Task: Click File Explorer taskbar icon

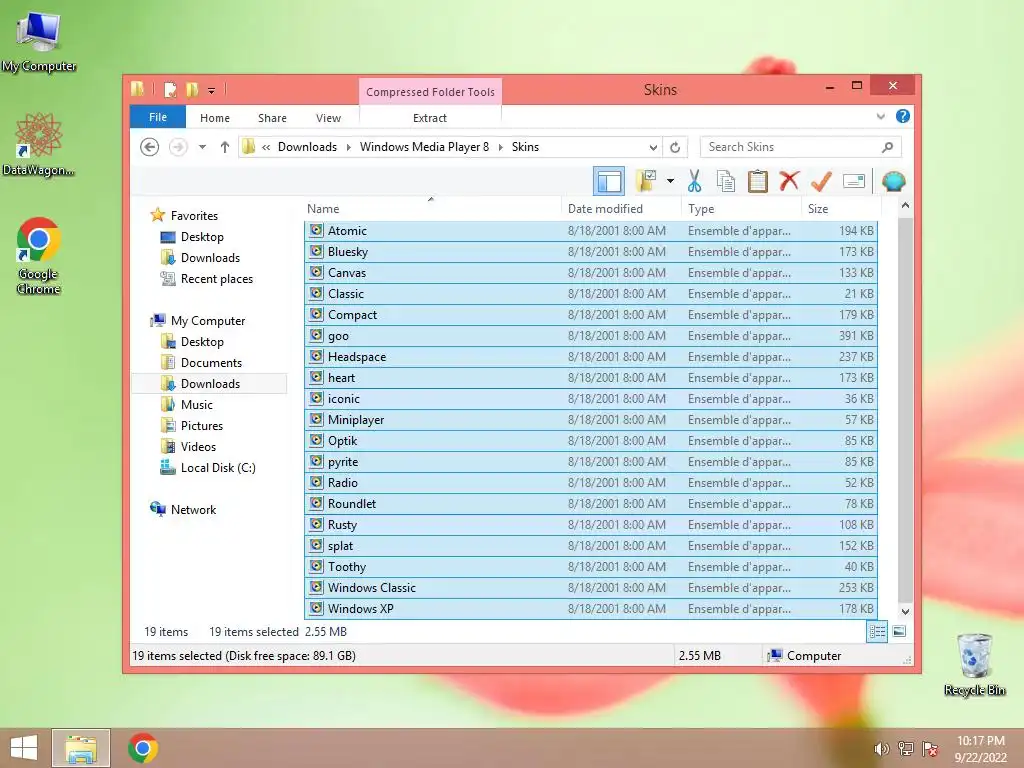Action: [81, 748]
